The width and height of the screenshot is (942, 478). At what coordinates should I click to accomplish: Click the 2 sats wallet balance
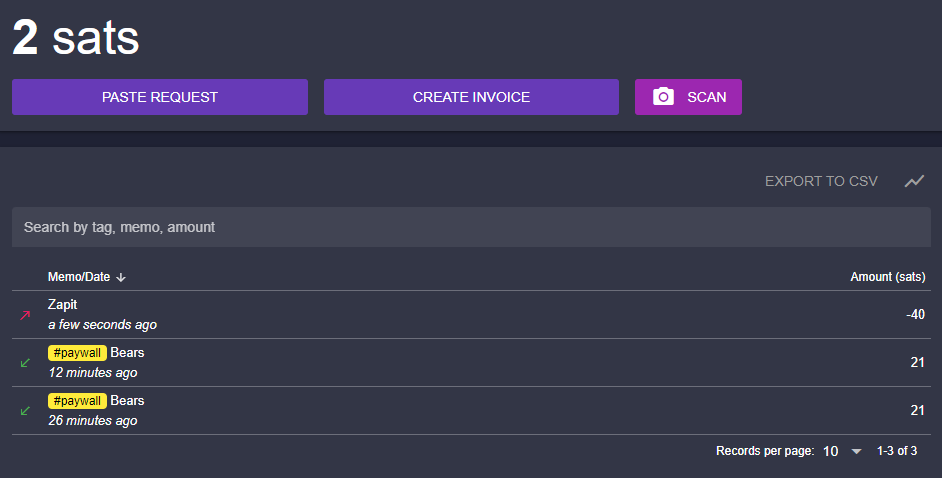(76, 38)
